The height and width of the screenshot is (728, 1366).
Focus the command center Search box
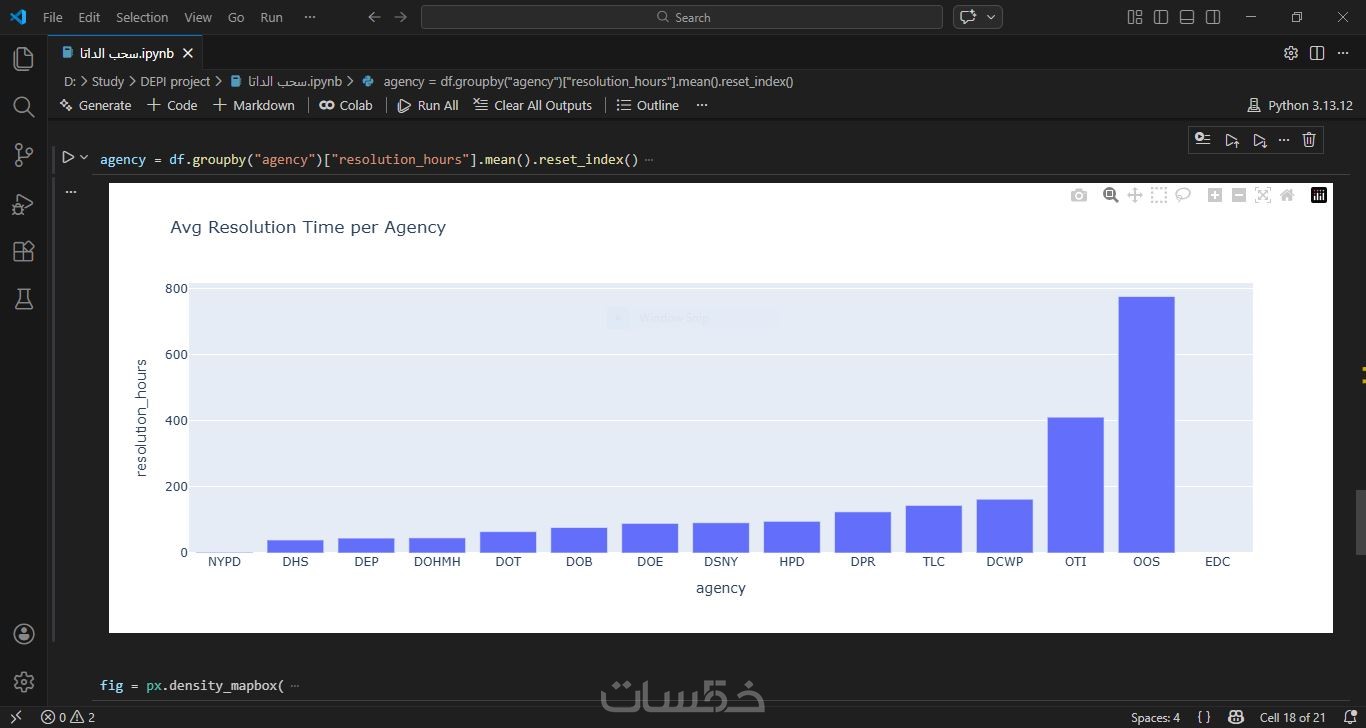tap(682, 17)
